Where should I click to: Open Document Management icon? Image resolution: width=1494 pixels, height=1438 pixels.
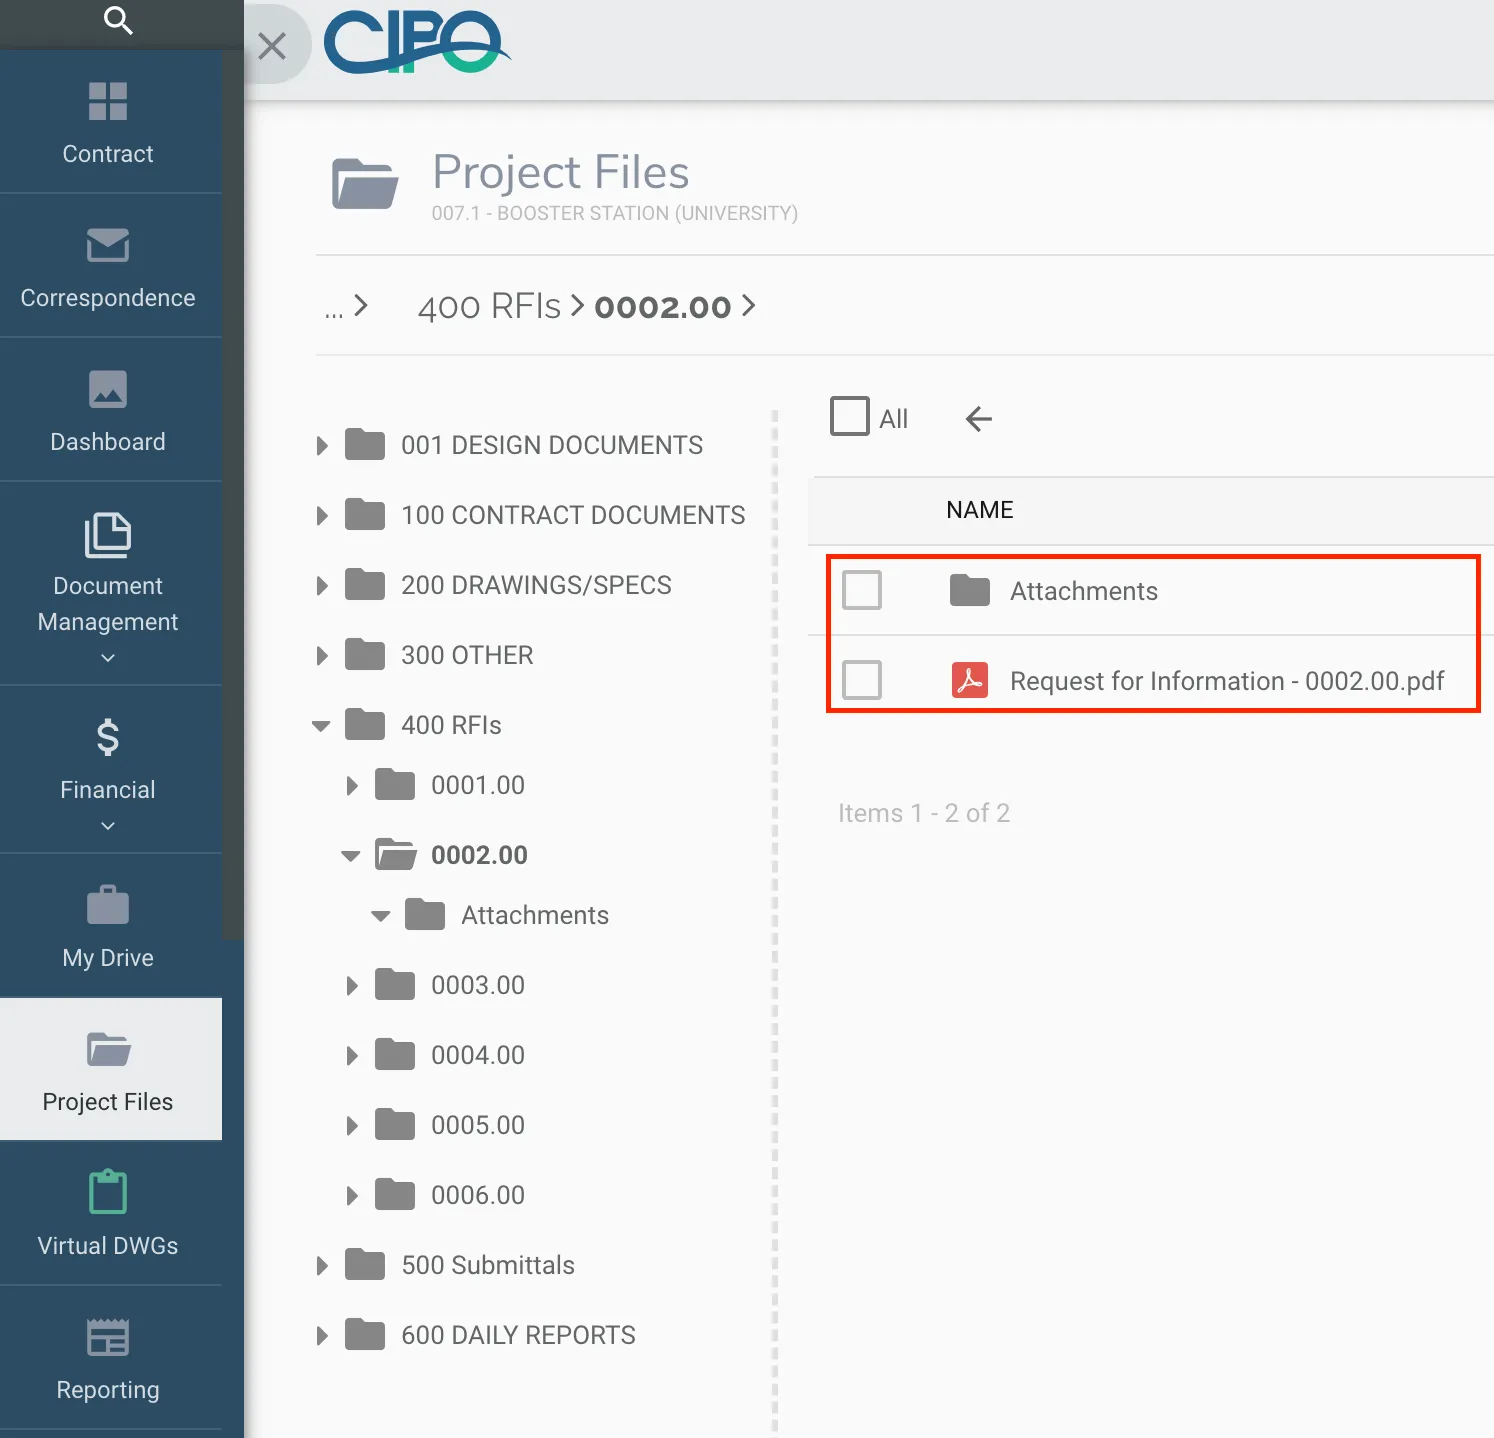pos(108,535)
